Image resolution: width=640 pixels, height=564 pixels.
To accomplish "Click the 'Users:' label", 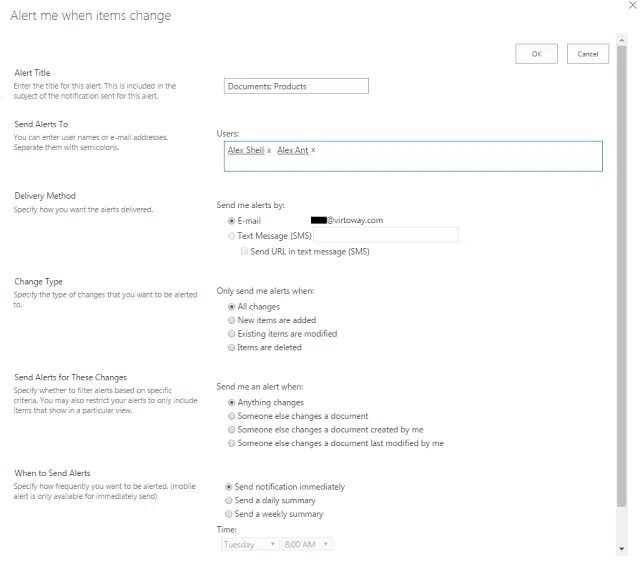I will (x=228, y=133).
